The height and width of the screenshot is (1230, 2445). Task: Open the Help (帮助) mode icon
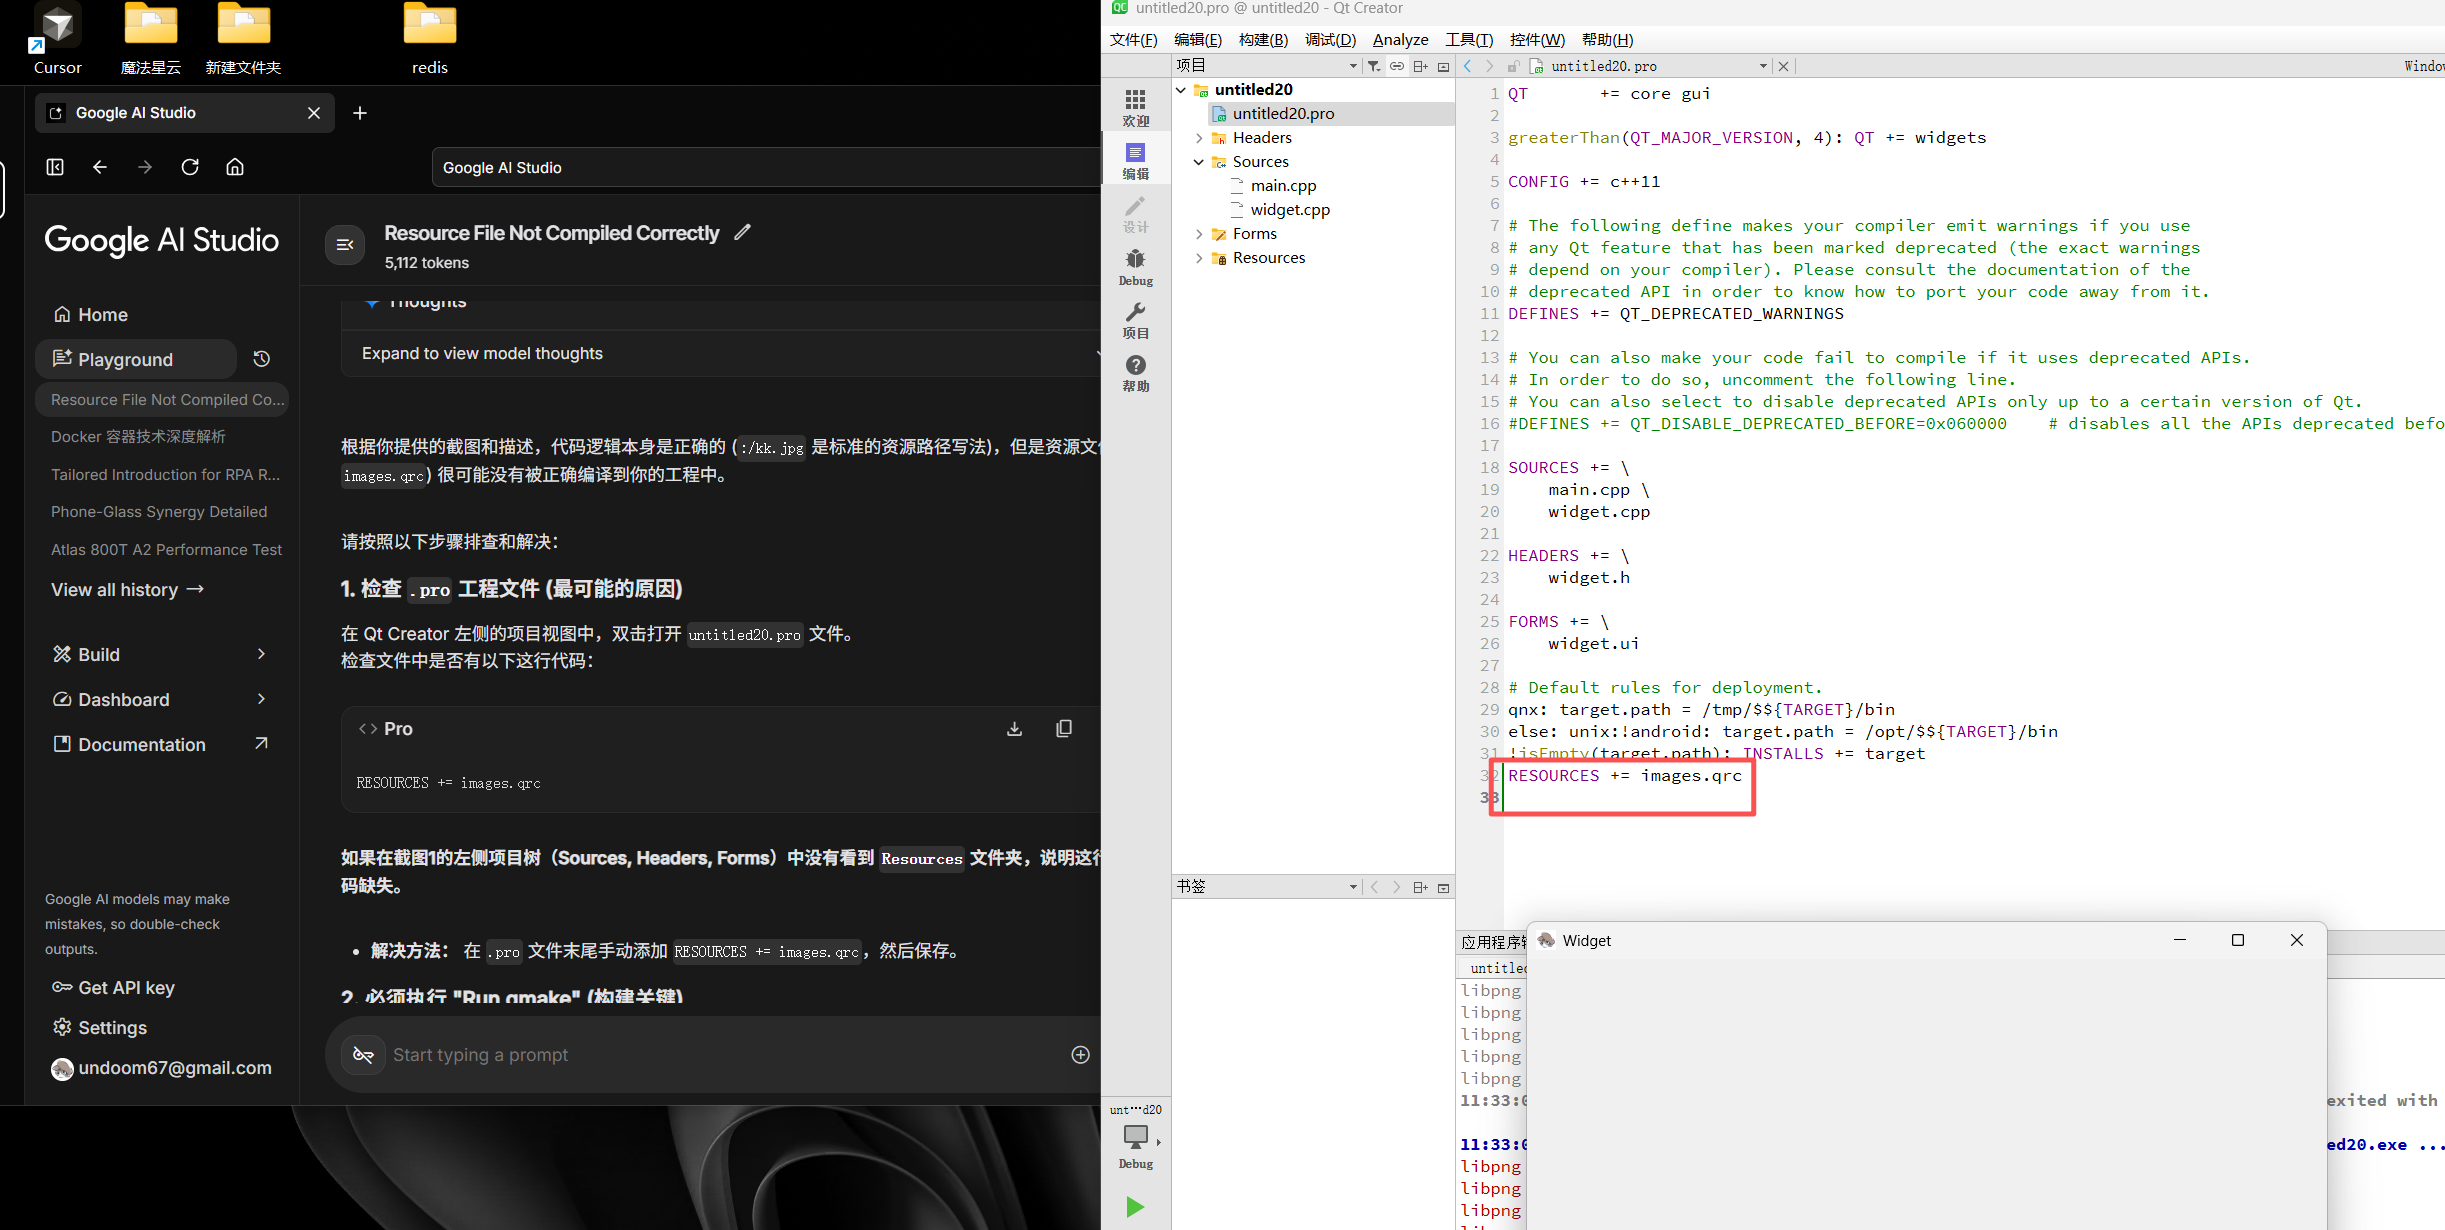point(1135,372)
